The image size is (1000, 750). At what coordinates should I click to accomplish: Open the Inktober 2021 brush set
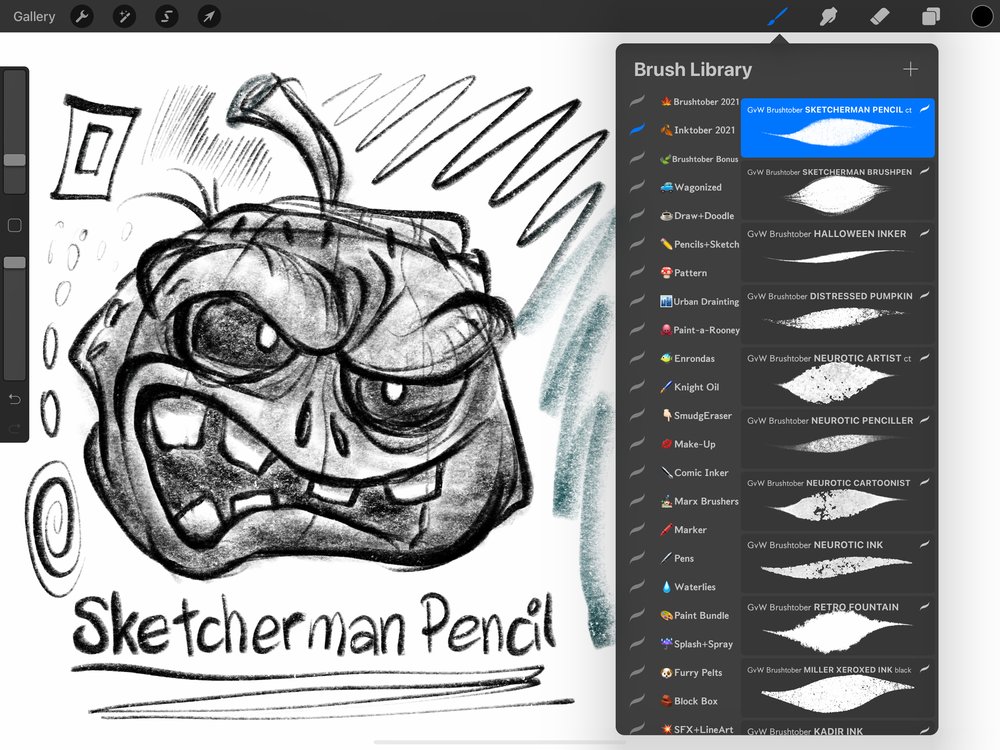click(x=695, y=130)
